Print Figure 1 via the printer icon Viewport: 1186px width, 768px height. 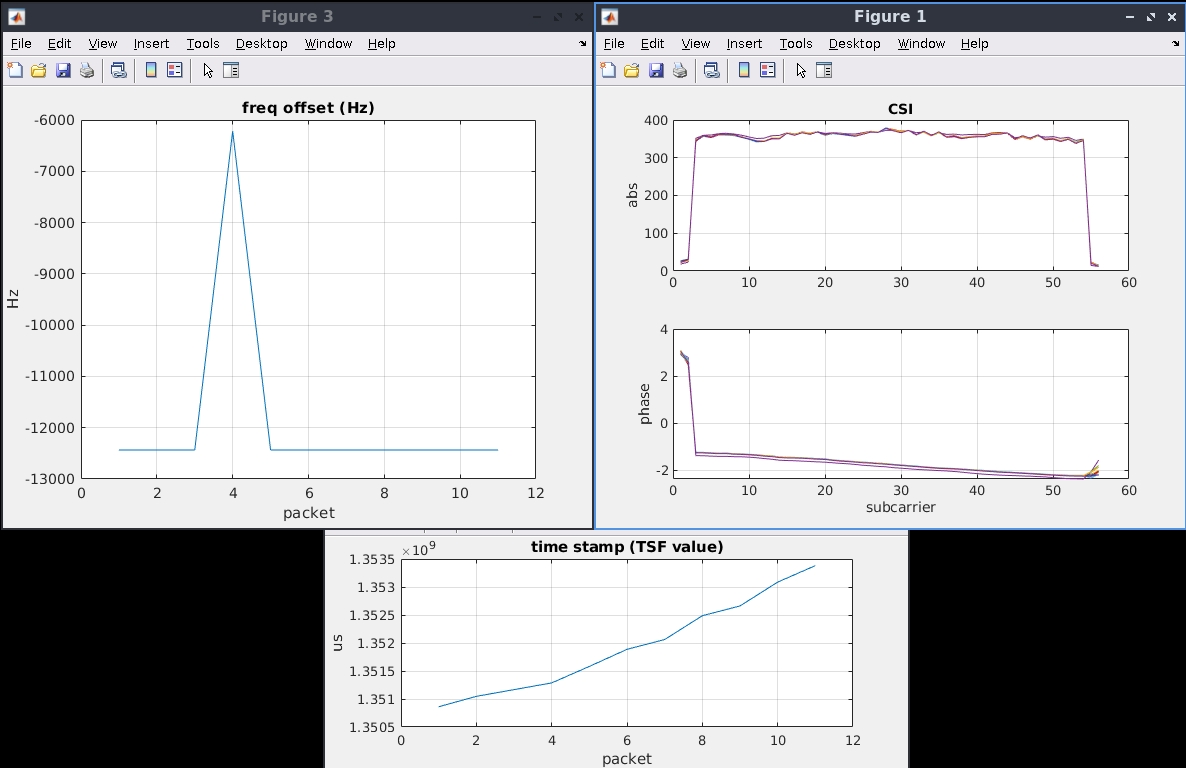click(x=680, y=70)
